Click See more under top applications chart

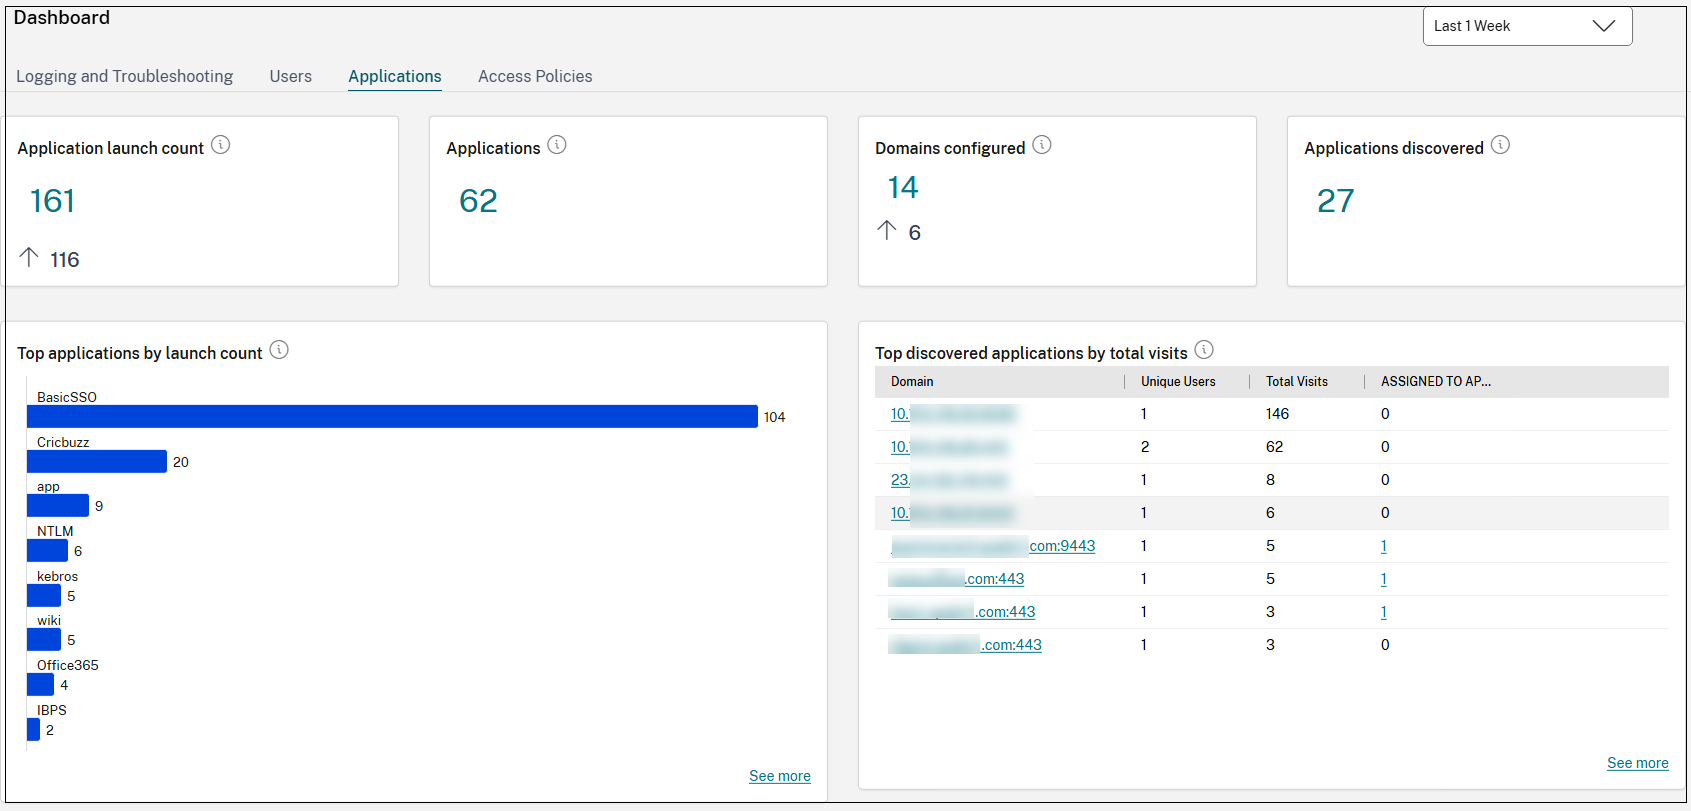pyautogui.click(x=779, y=776)
